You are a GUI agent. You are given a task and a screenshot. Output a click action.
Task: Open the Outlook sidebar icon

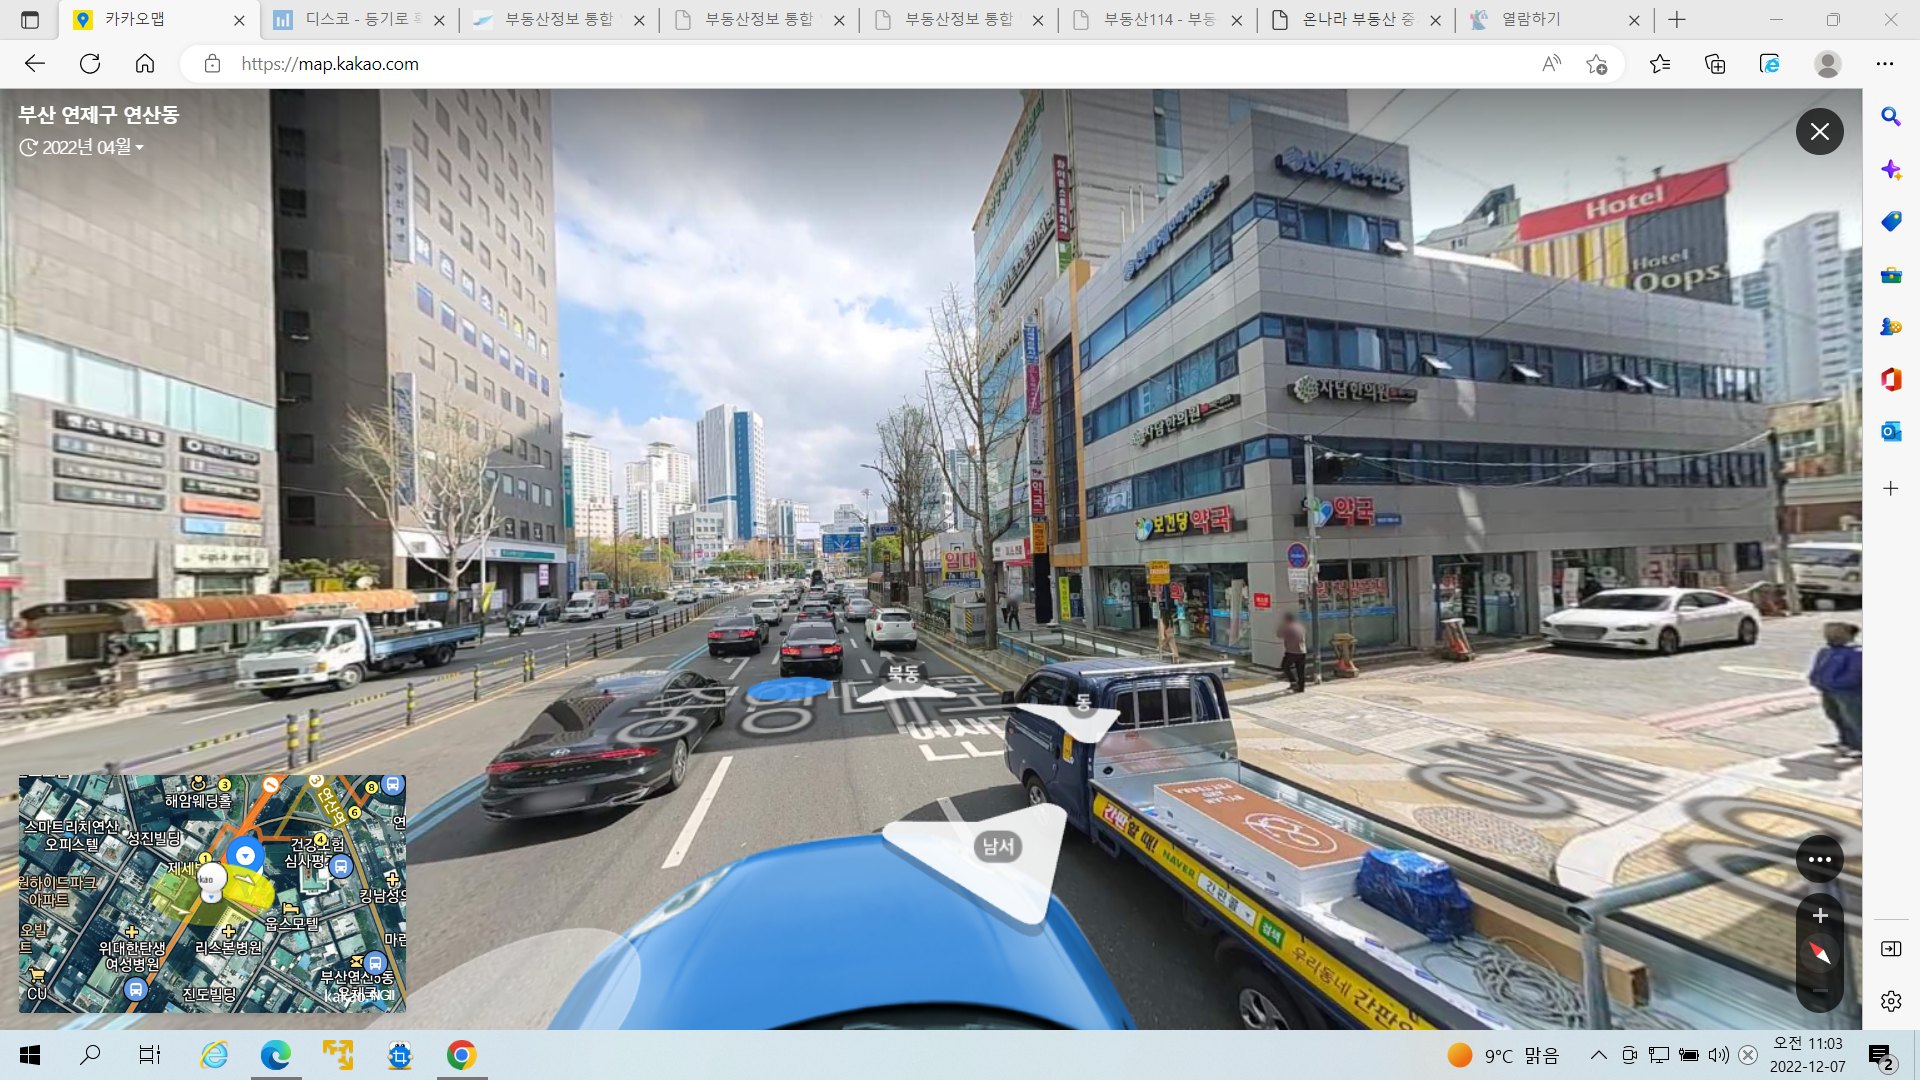[x=1890, y=431]
